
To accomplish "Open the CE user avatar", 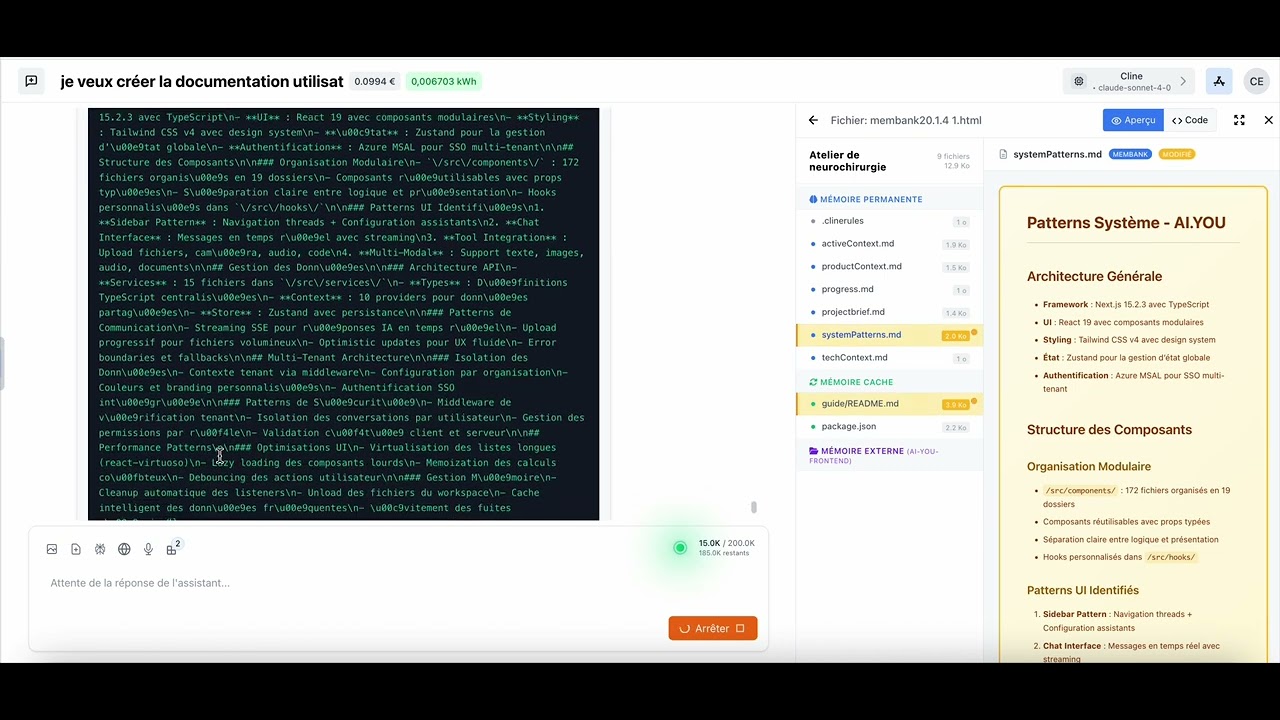I will pos(1256,82).
